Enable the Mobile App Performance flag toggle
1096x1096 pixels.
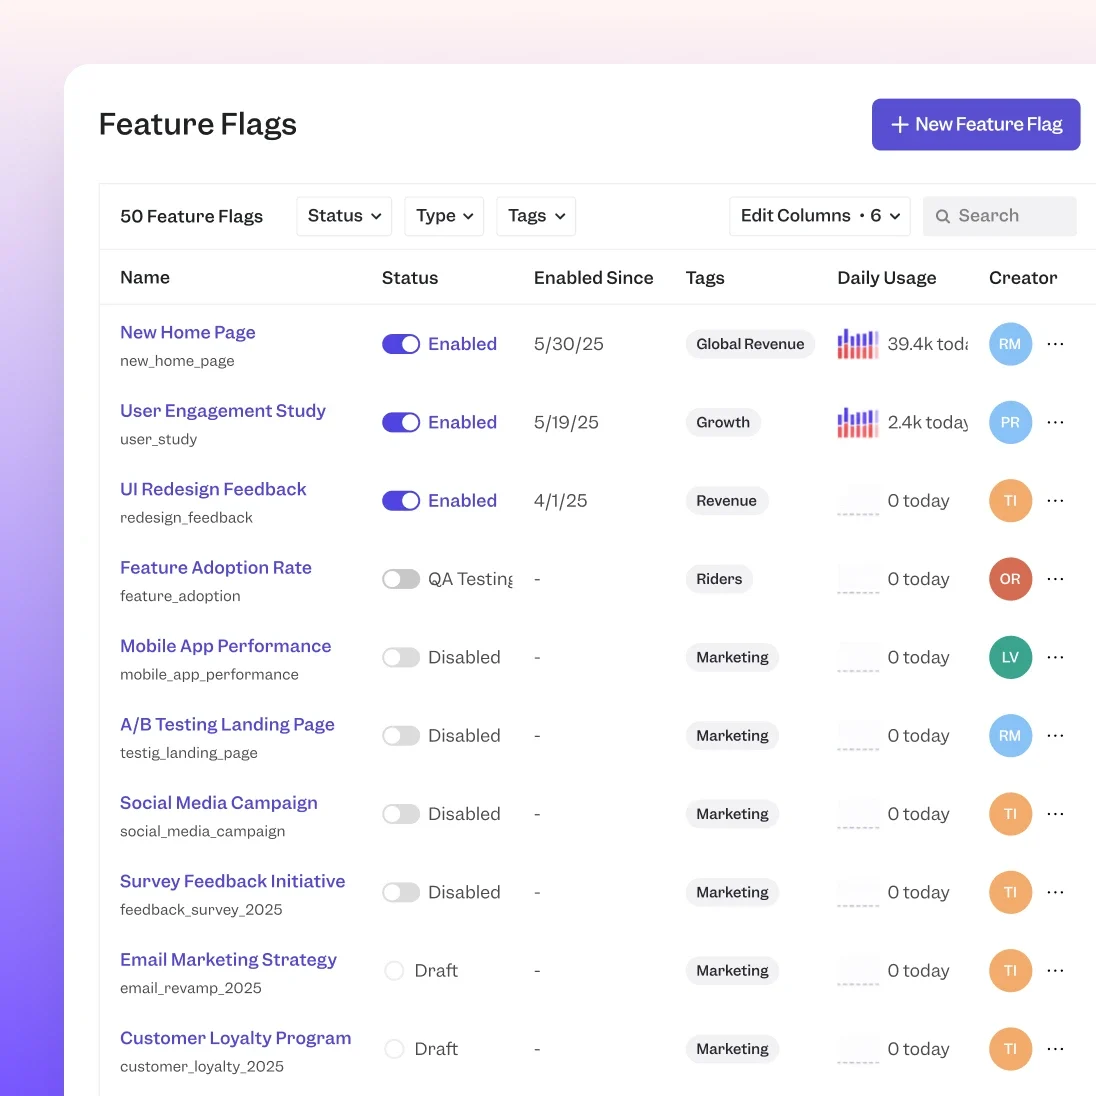[401, 657]
